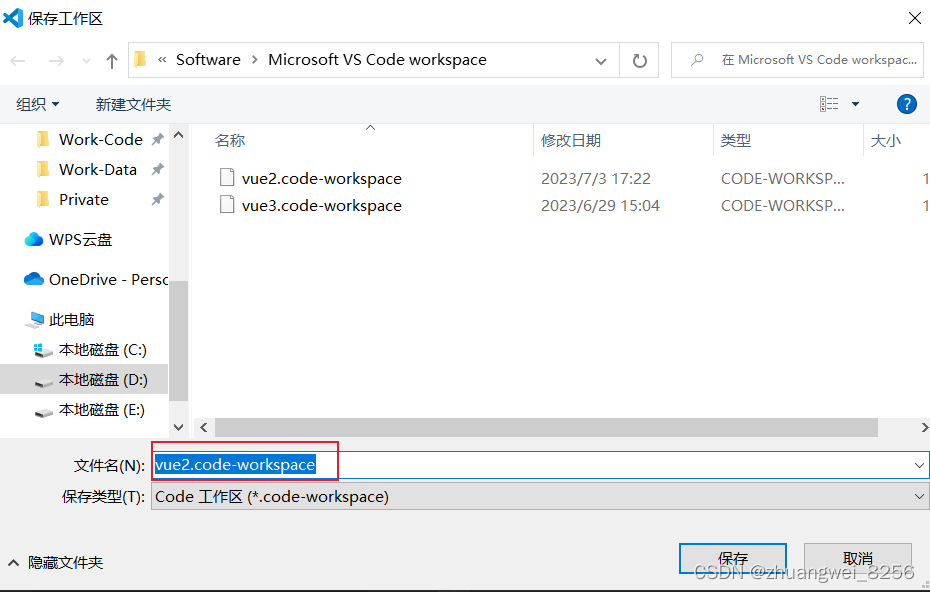This screenshot has width=930, height=592.
Task: Sort files by 类型 column header
Action: (x=736, y=141)
